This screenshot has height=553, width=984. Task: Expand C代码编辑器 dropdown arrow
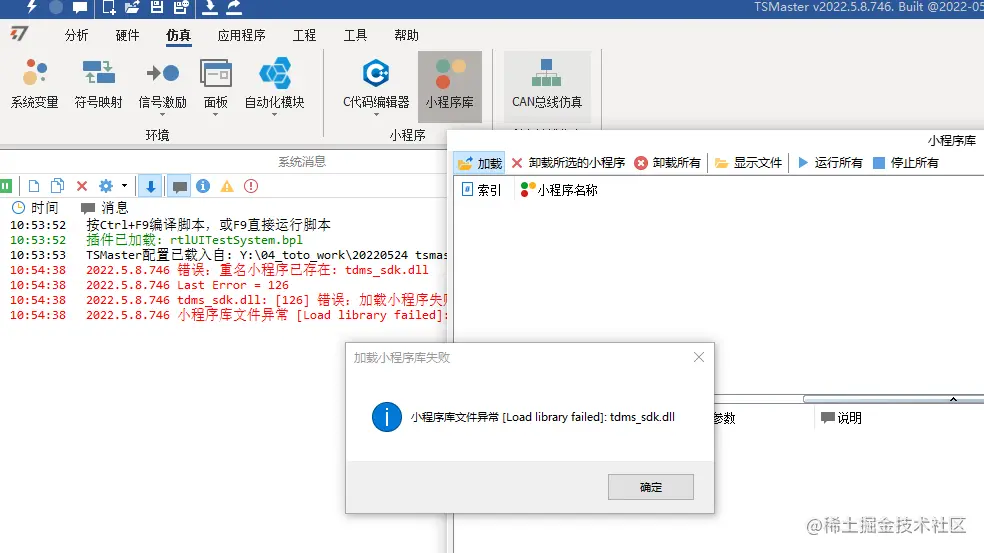[x=376, y=115]
